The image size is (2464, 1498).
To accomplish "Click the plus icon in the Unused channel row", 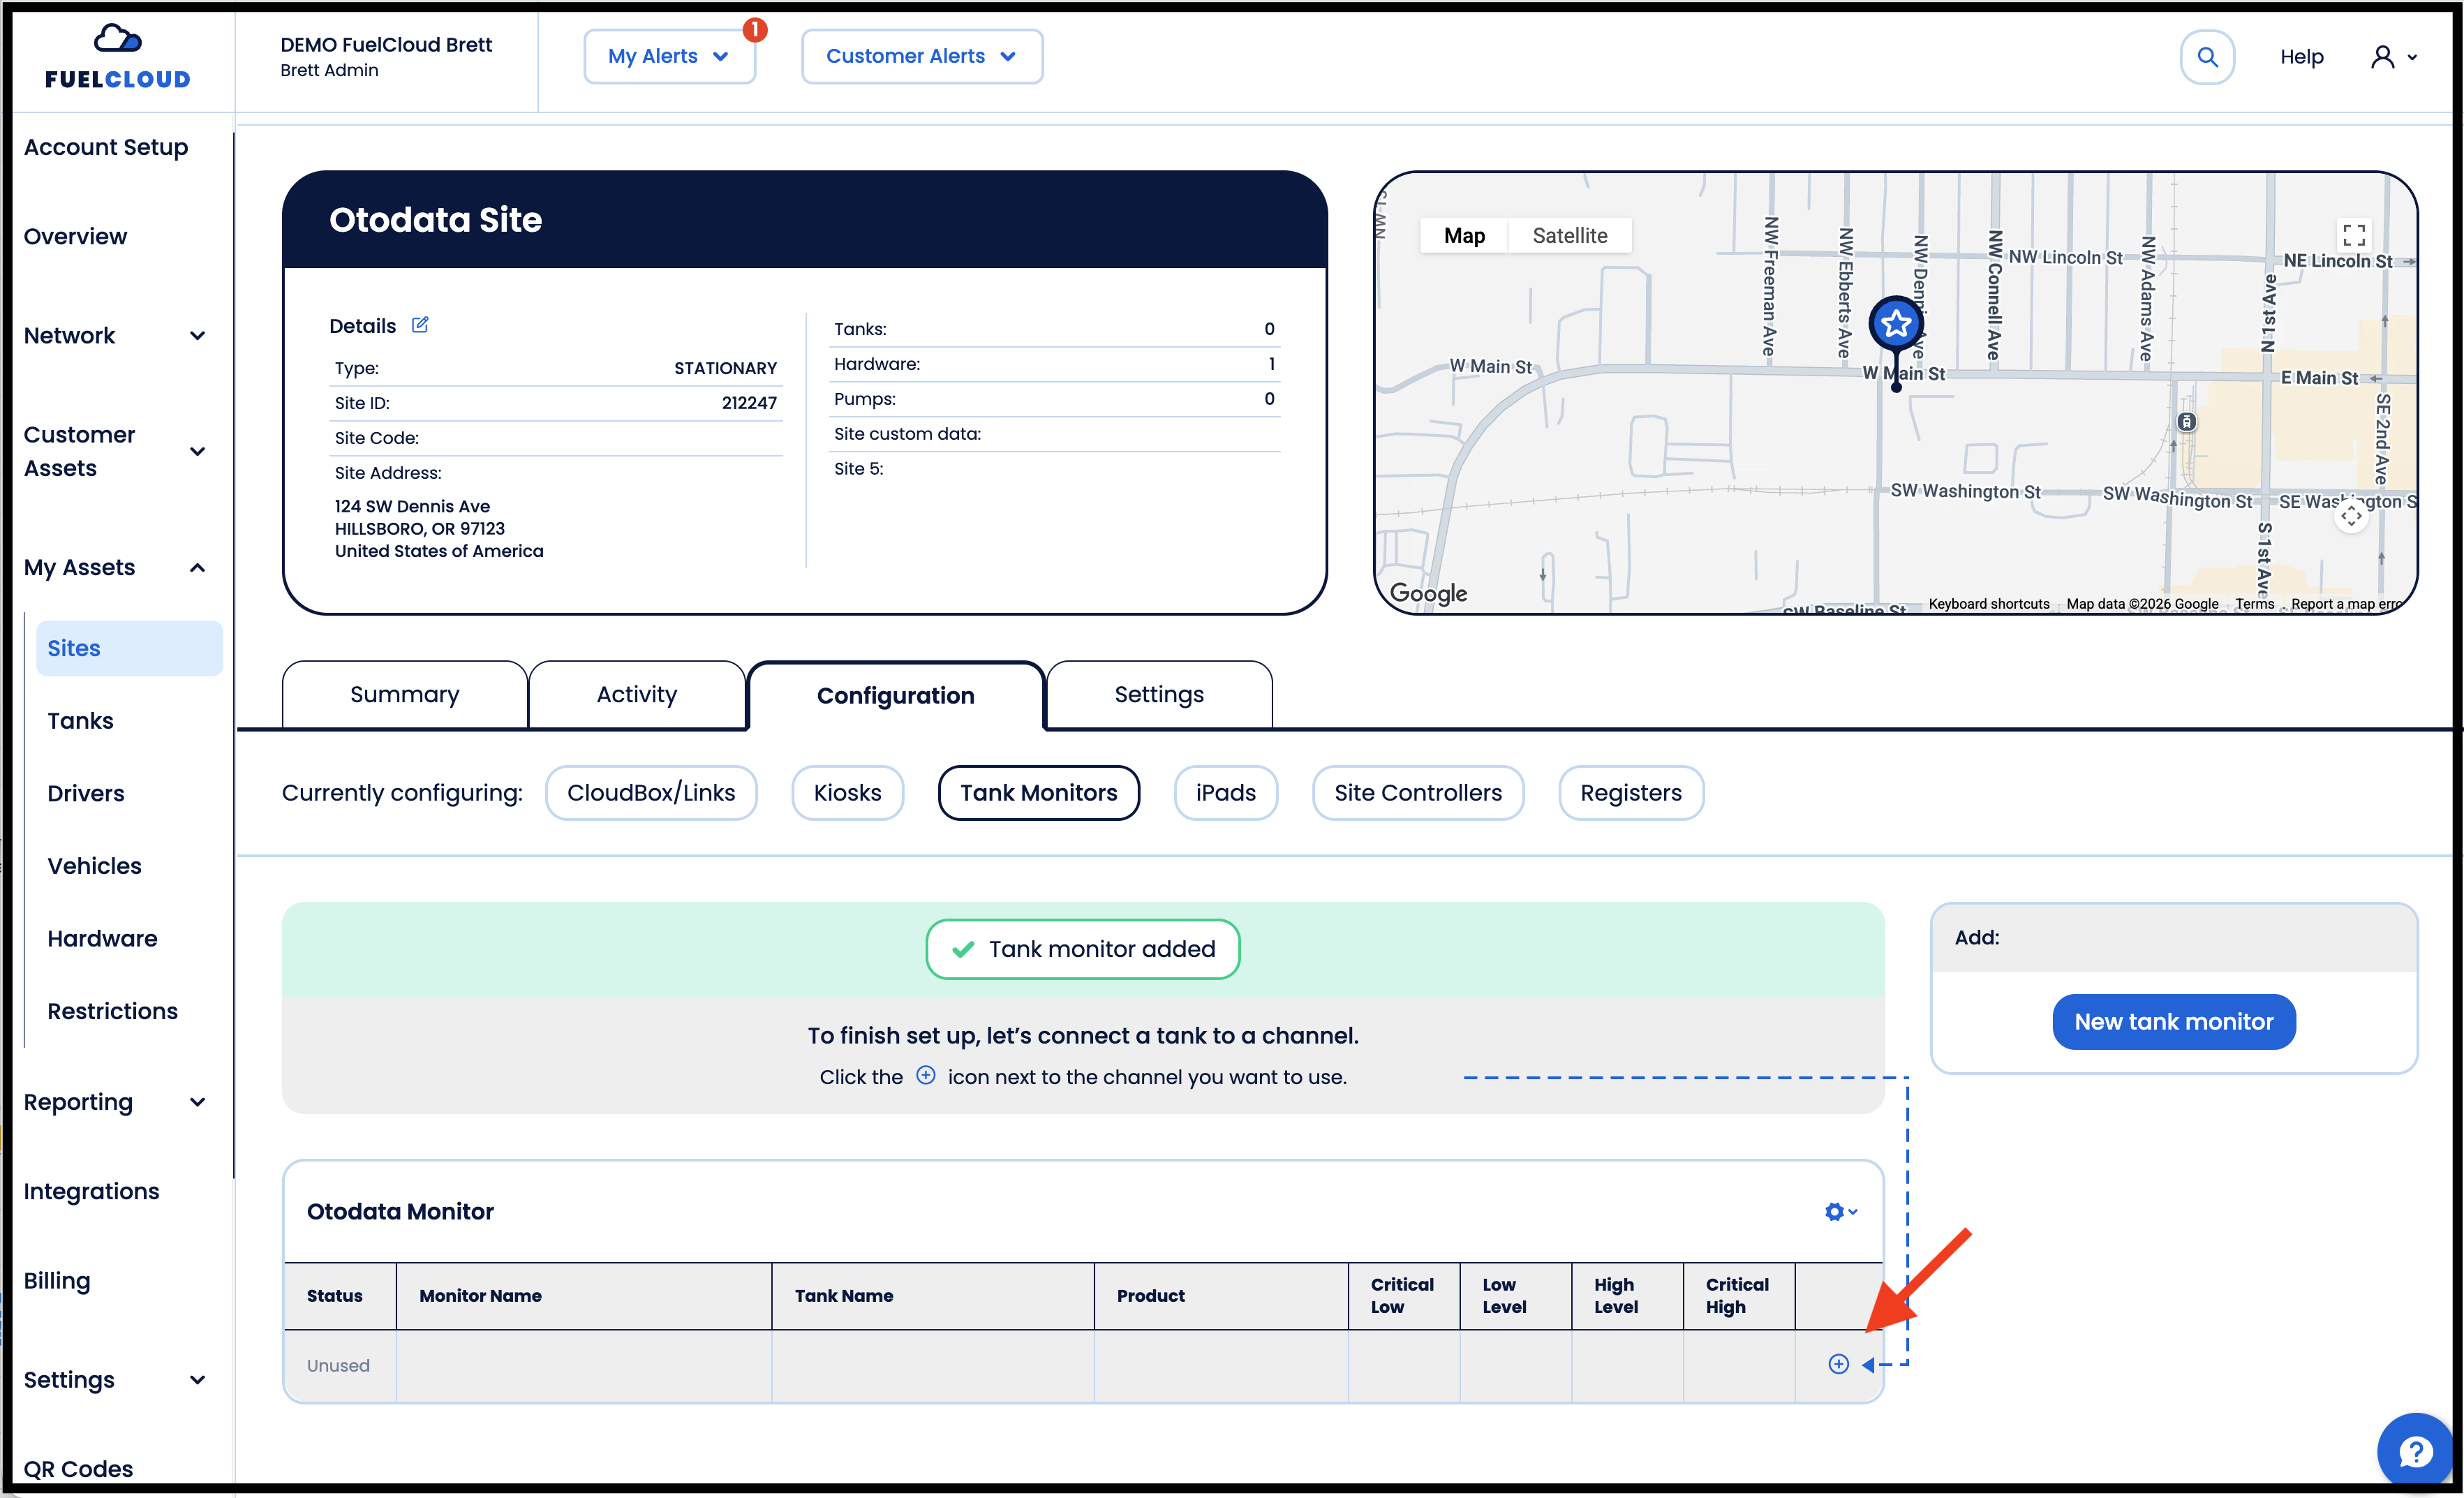I will [x=1838, y=1364].
